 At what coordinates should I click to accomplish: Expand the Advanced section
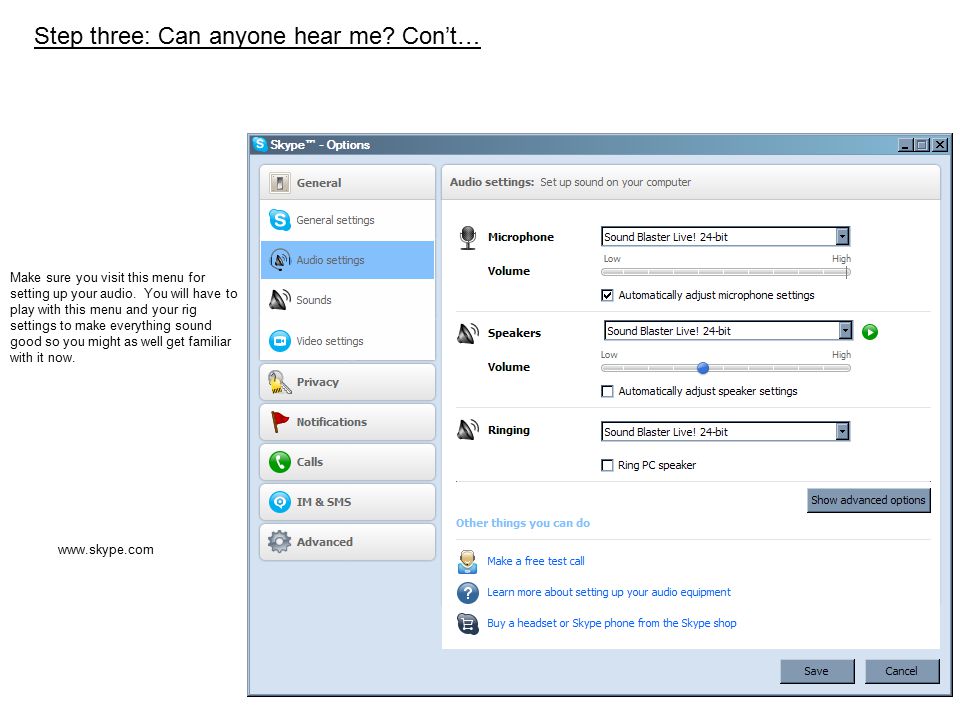(x=347, y=542)
